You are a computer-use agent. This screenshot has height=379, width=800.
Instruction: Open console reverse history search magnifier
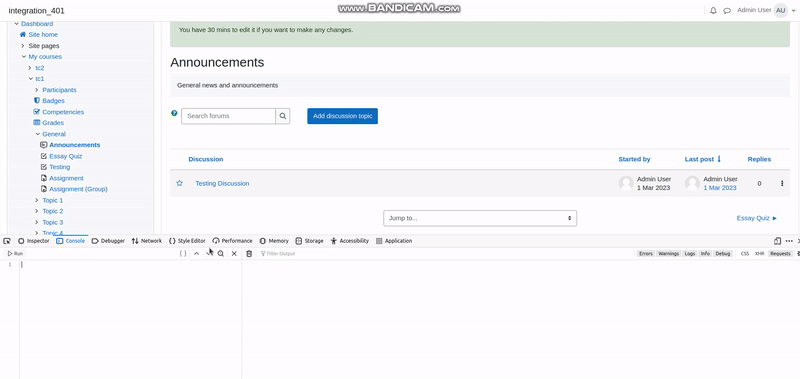click(x=221, y=254)
